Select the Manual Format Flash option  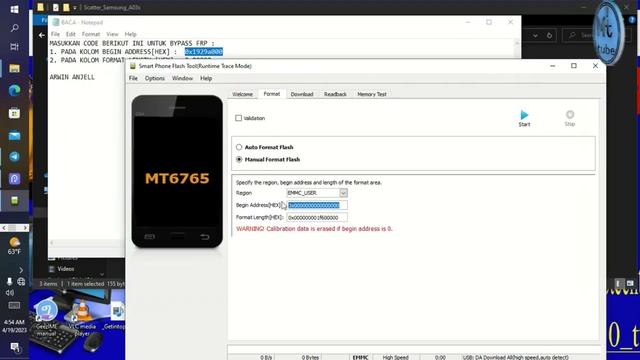239,159
